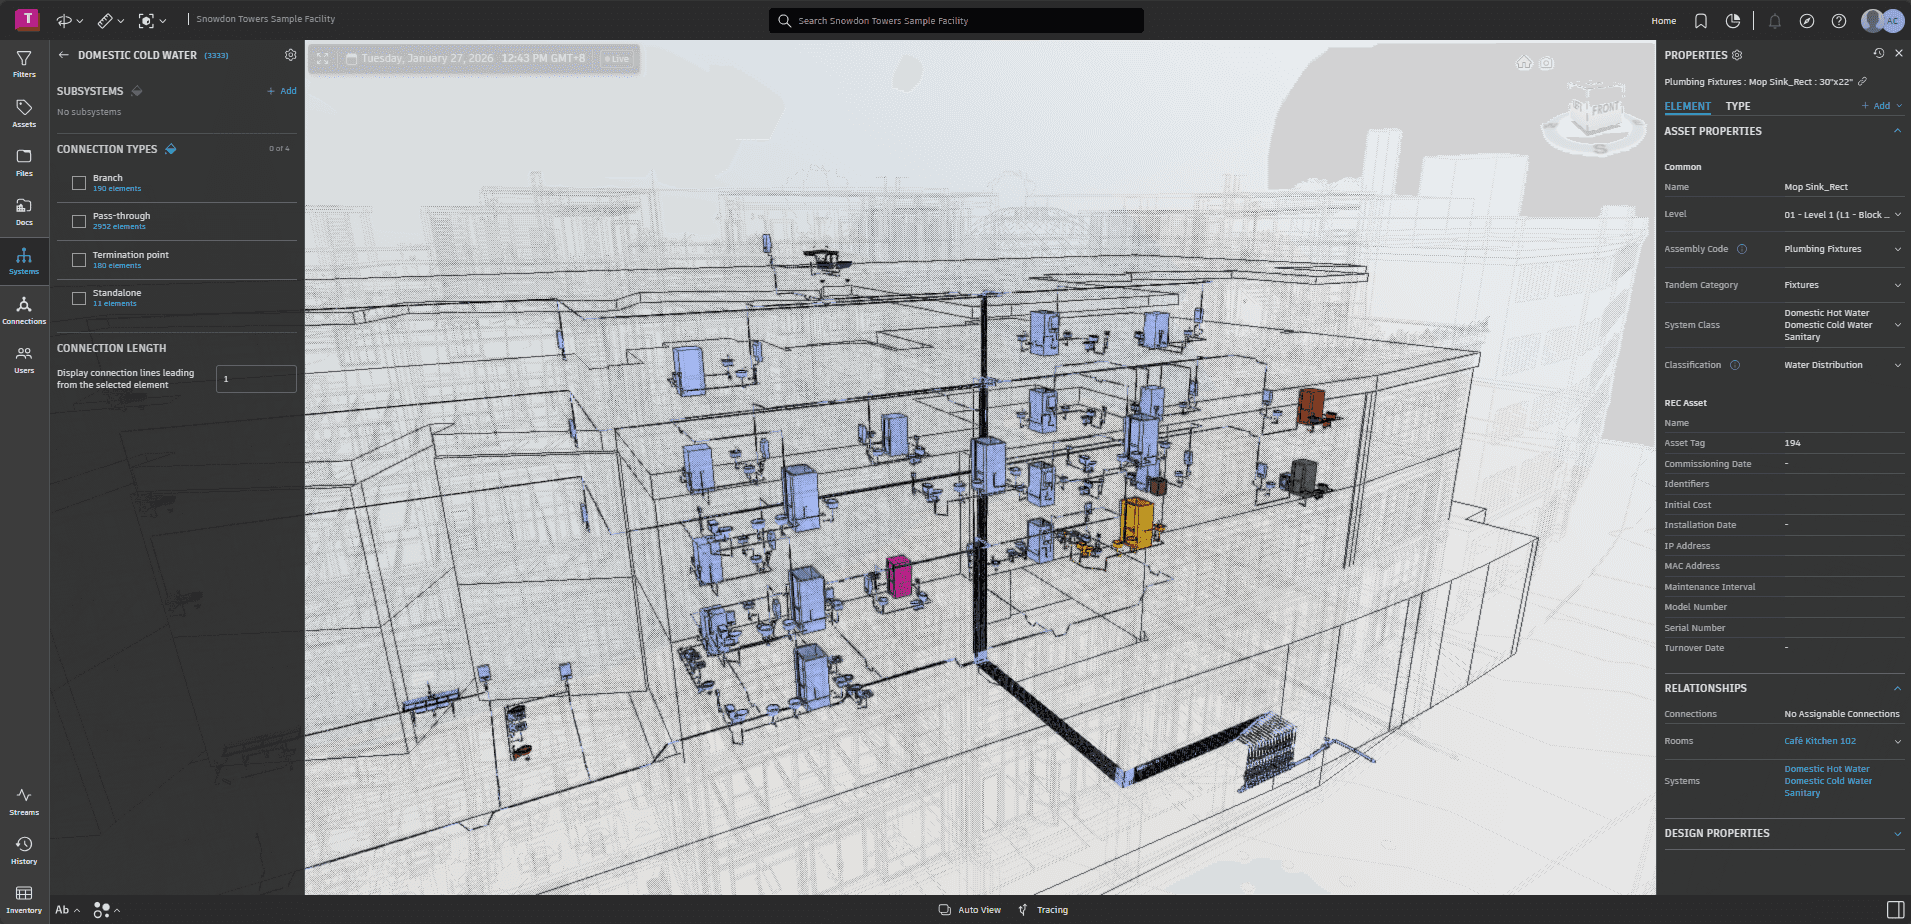
Task: Tick the Termination point checkbox
Action: point(79,260)
